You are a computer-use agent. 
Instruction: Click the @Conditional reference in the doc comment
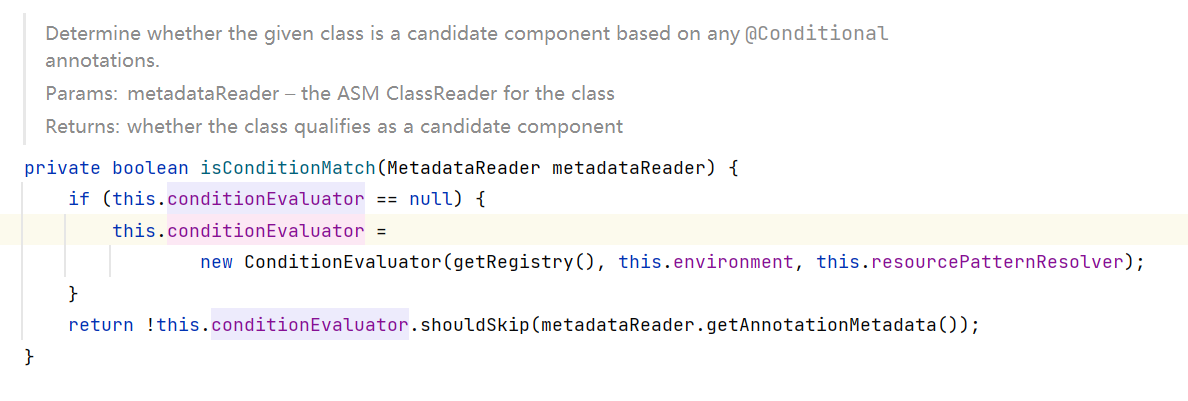coord(817,33)
